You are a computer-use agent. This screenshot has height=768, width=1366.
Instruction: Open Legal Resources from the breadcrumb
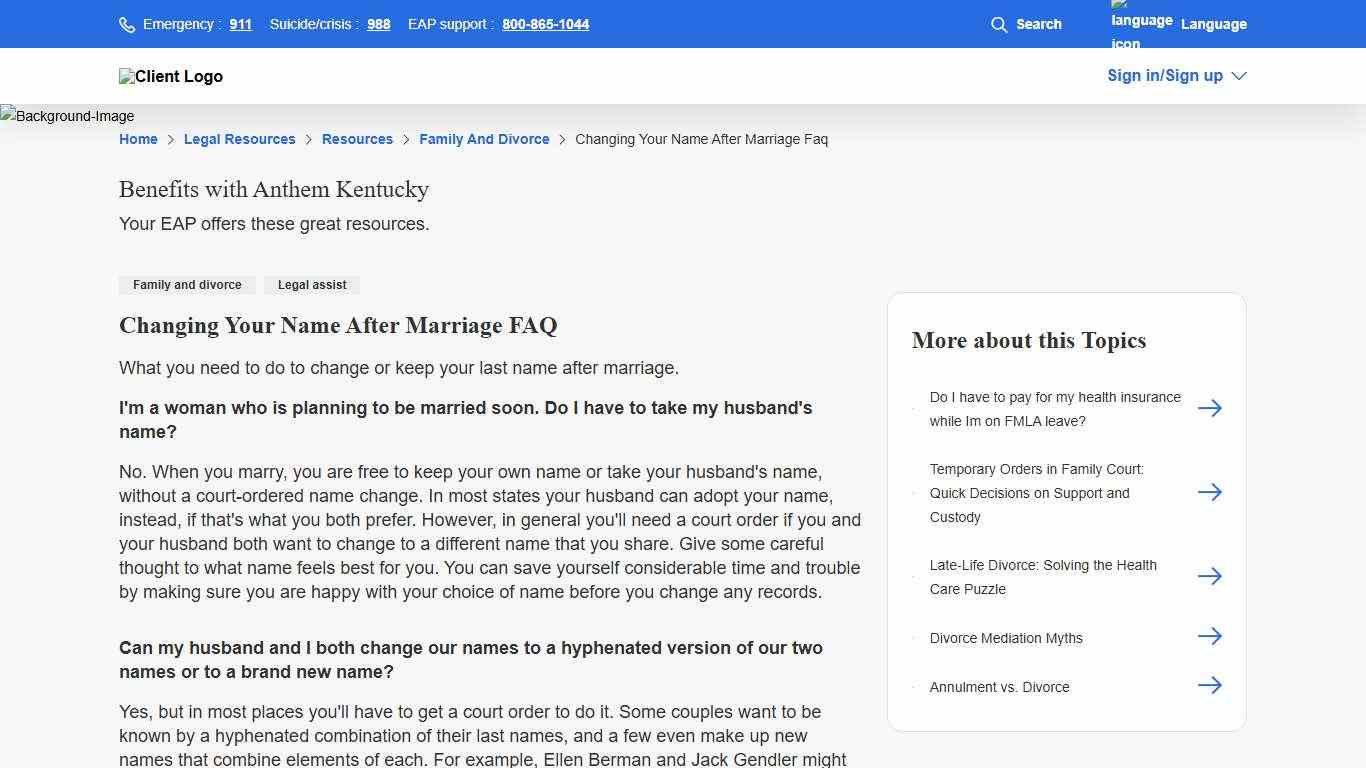pos(239,139)
